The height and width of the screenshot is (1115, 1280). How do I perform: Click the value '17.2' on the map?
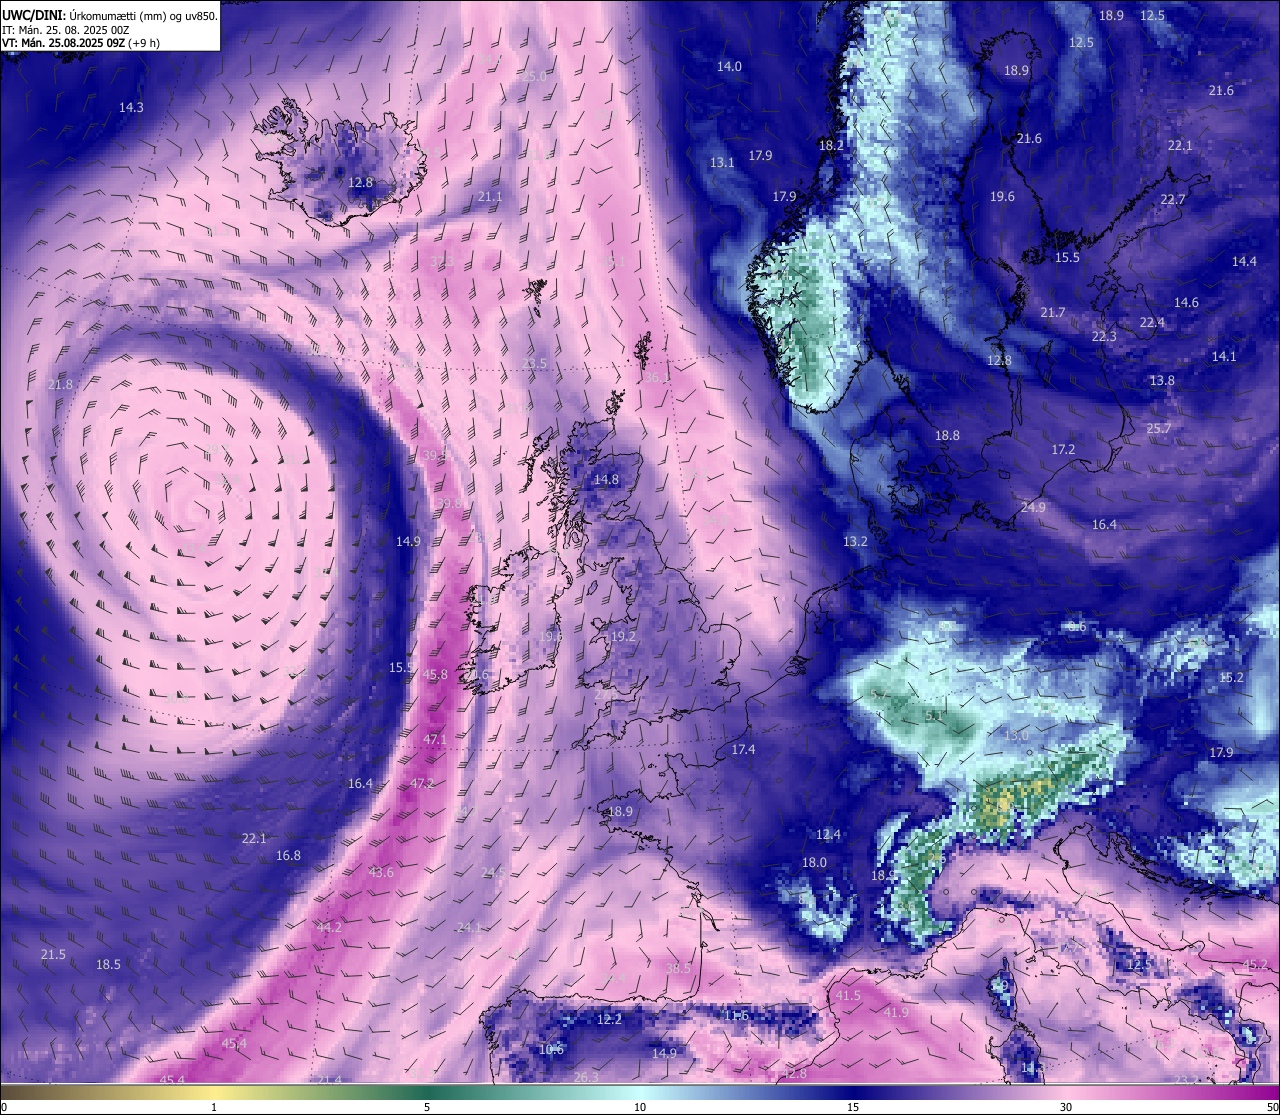[x=1063, y=450]
